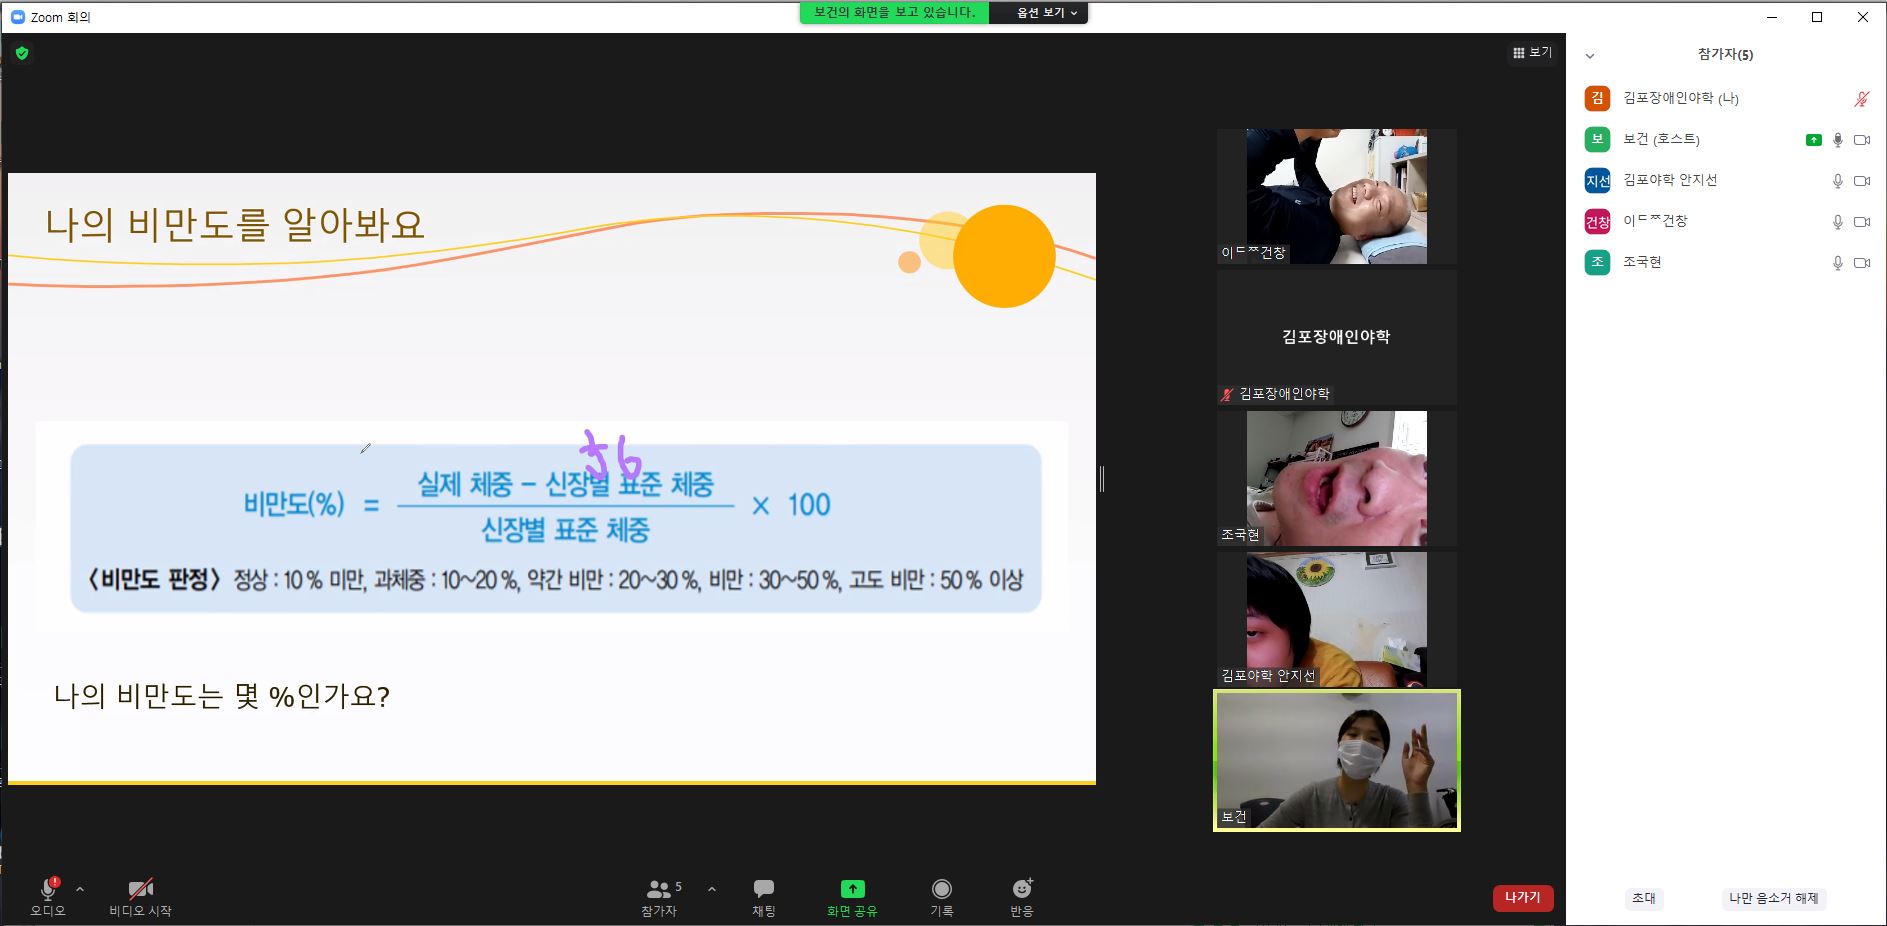Click 나만 음소거 해제 button
Screen dimensions: 1887x926
[x=1774, y=898]
